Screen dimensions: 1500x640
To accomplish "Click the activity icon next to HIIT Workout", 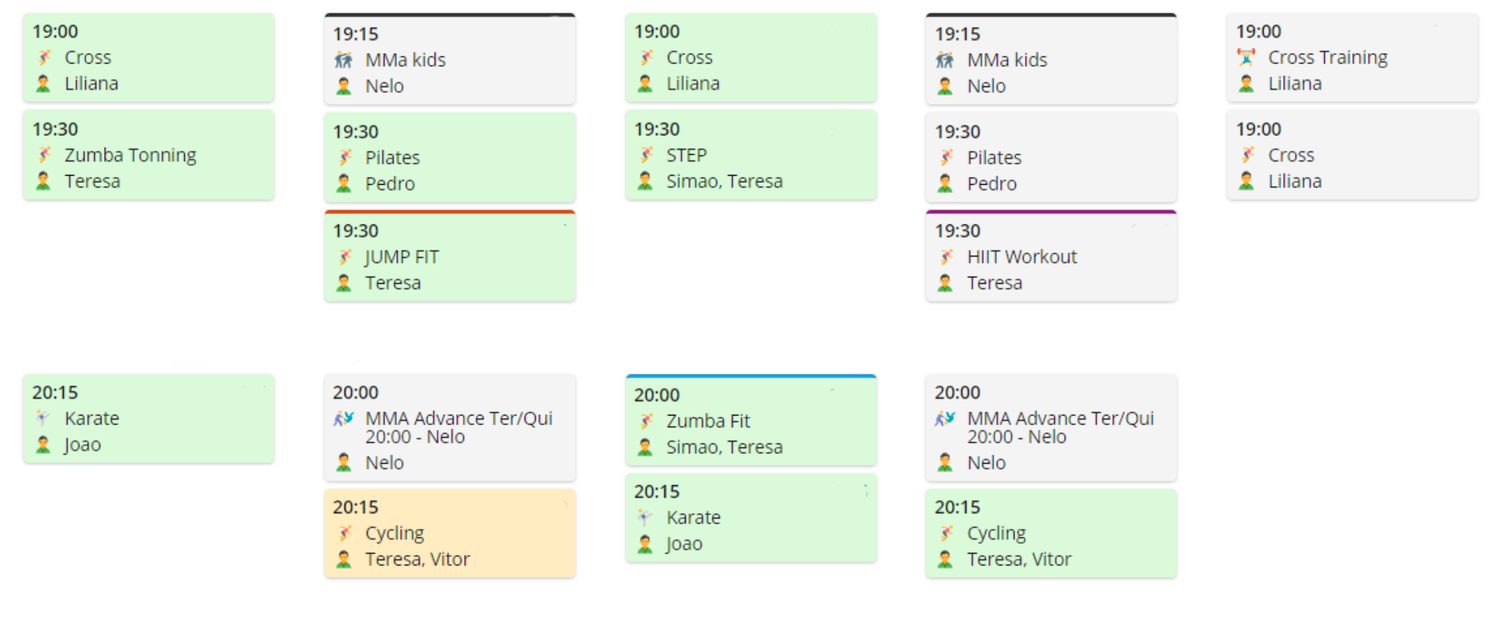I will [946, 257].
